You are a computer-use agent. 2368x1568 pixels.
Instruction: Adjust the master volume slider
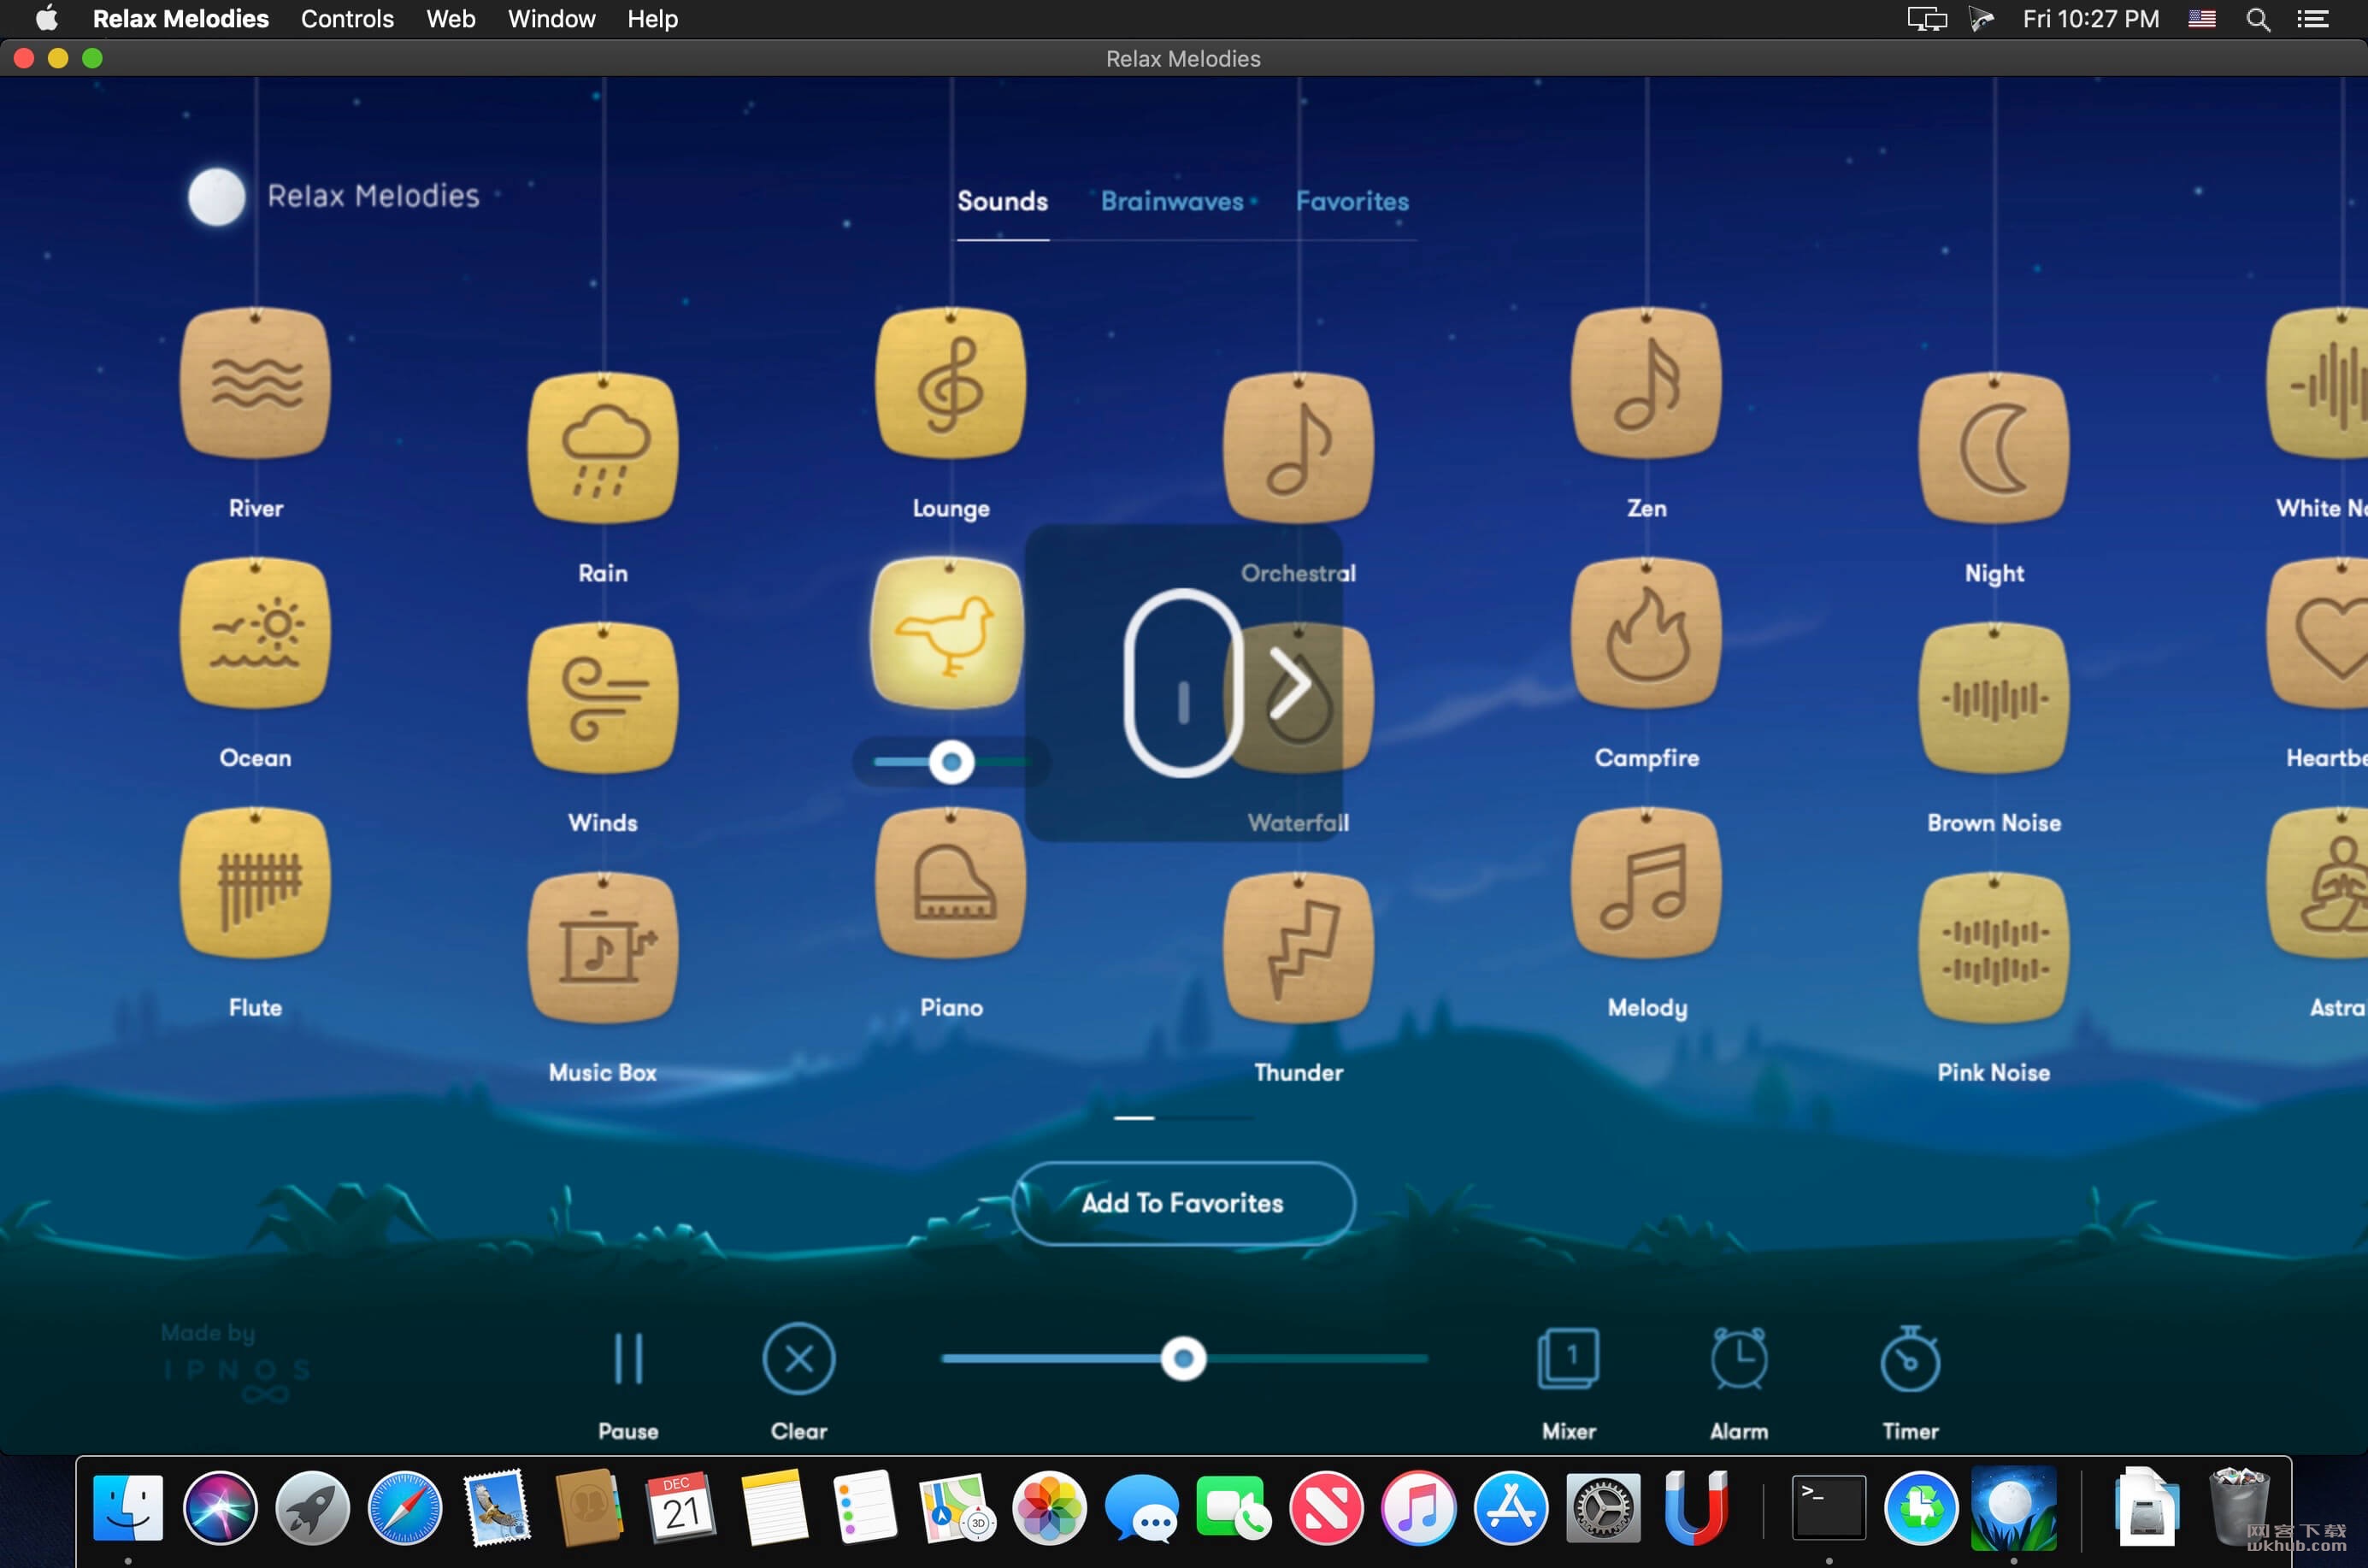coord(1184,1358)
